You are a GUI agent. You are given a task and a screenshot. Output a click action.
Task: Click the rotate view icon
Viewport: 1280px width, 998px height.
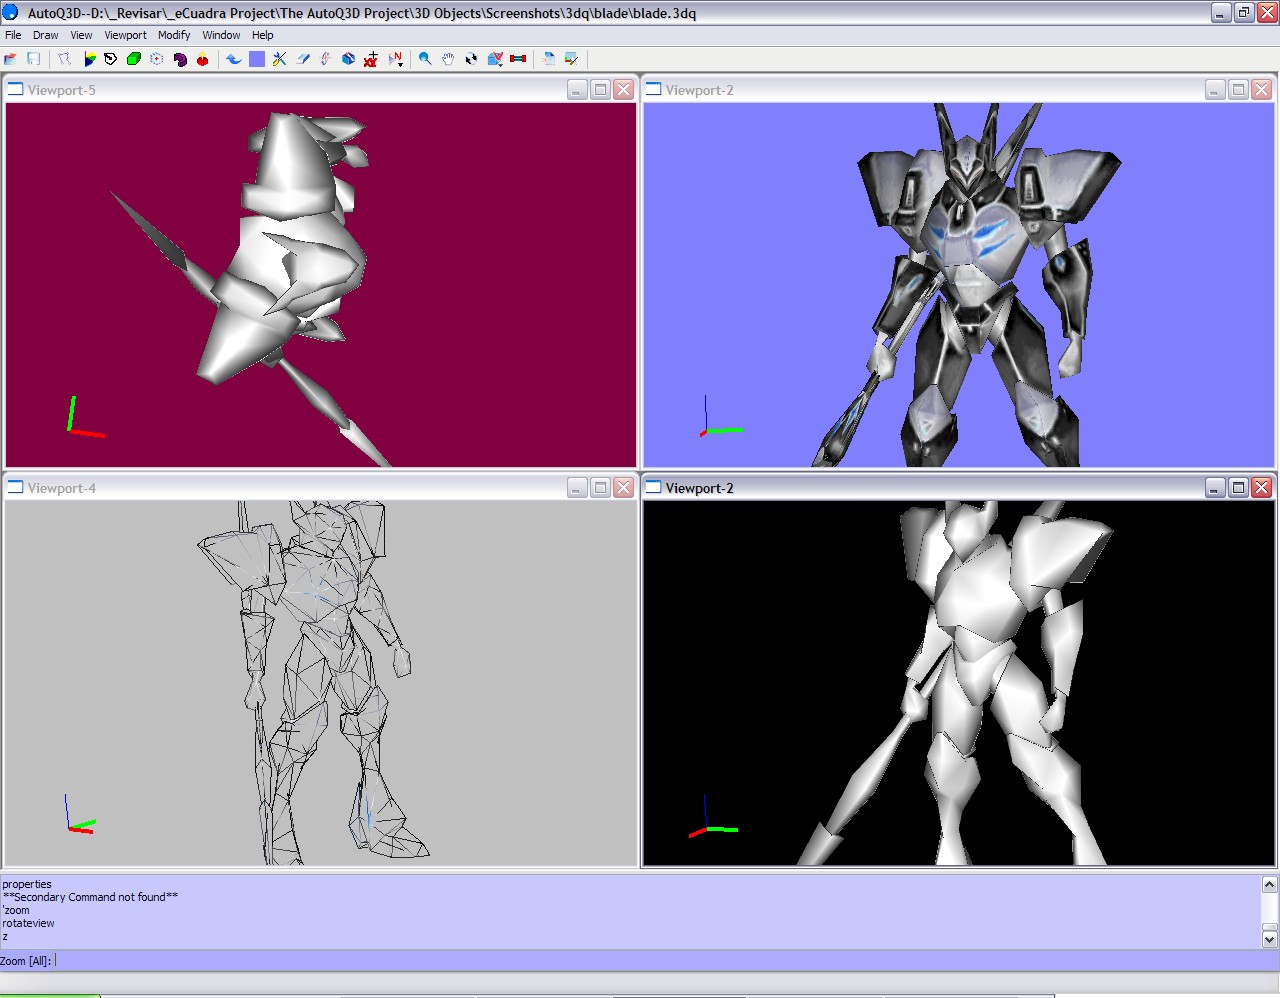471,59
